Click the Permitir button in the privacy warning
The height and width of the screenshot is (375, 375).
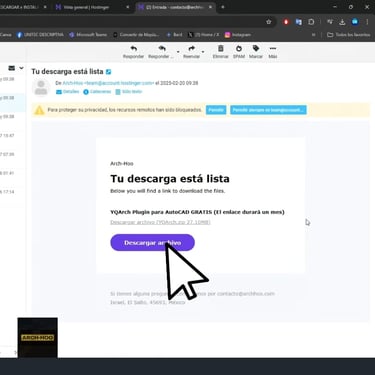(x=216, y=110)
